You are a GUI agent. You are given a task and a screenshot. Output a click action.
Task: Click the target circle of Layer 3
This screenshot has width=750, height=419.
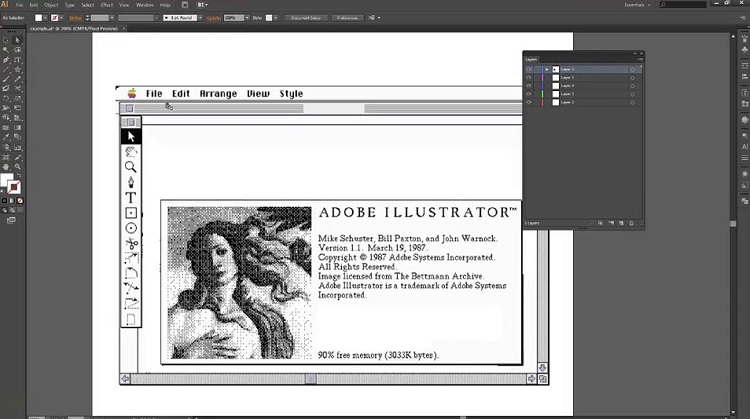[x=632, y=94]
